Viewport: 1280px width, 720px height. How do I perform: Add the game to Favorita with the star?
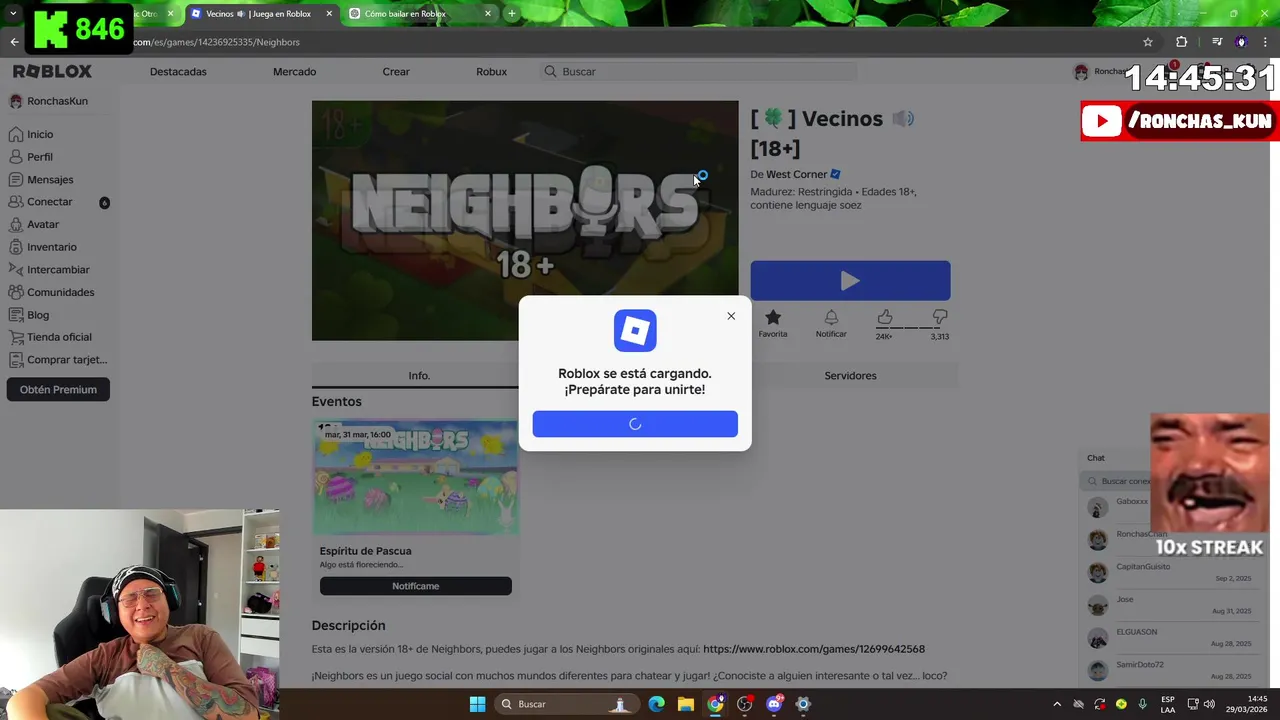click(772, 318)
